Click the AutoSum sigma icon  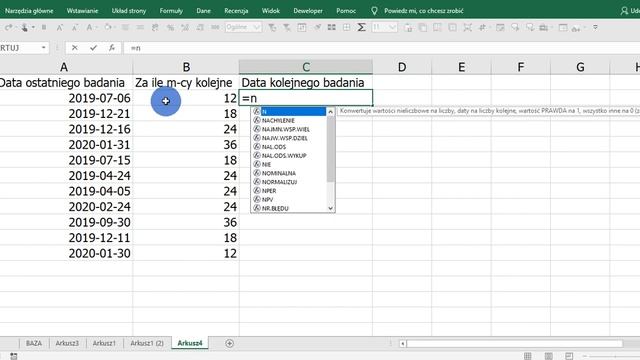coord(361,27)
